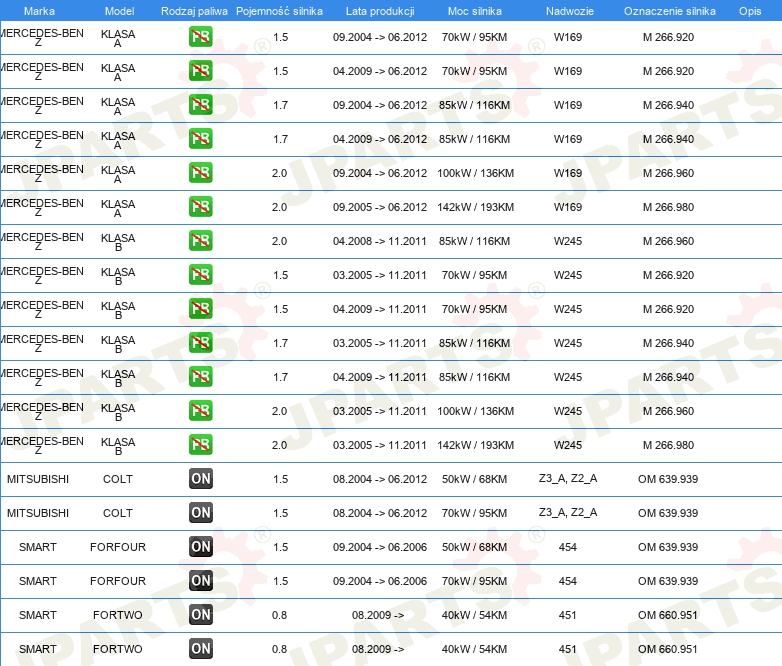
Task: Click 09.2004 -> 06.2006 in Forfour 50kW row
Action: tap(380, 547)
